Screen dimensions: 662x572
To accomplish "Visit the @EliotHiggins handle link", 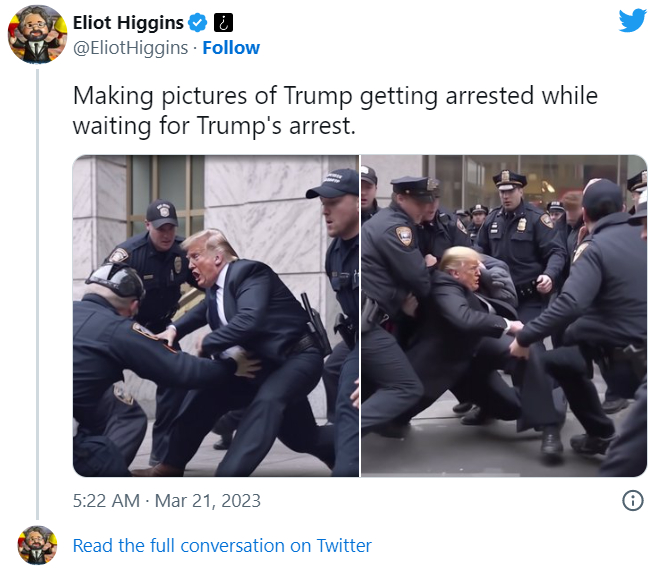I will [130, 48].
